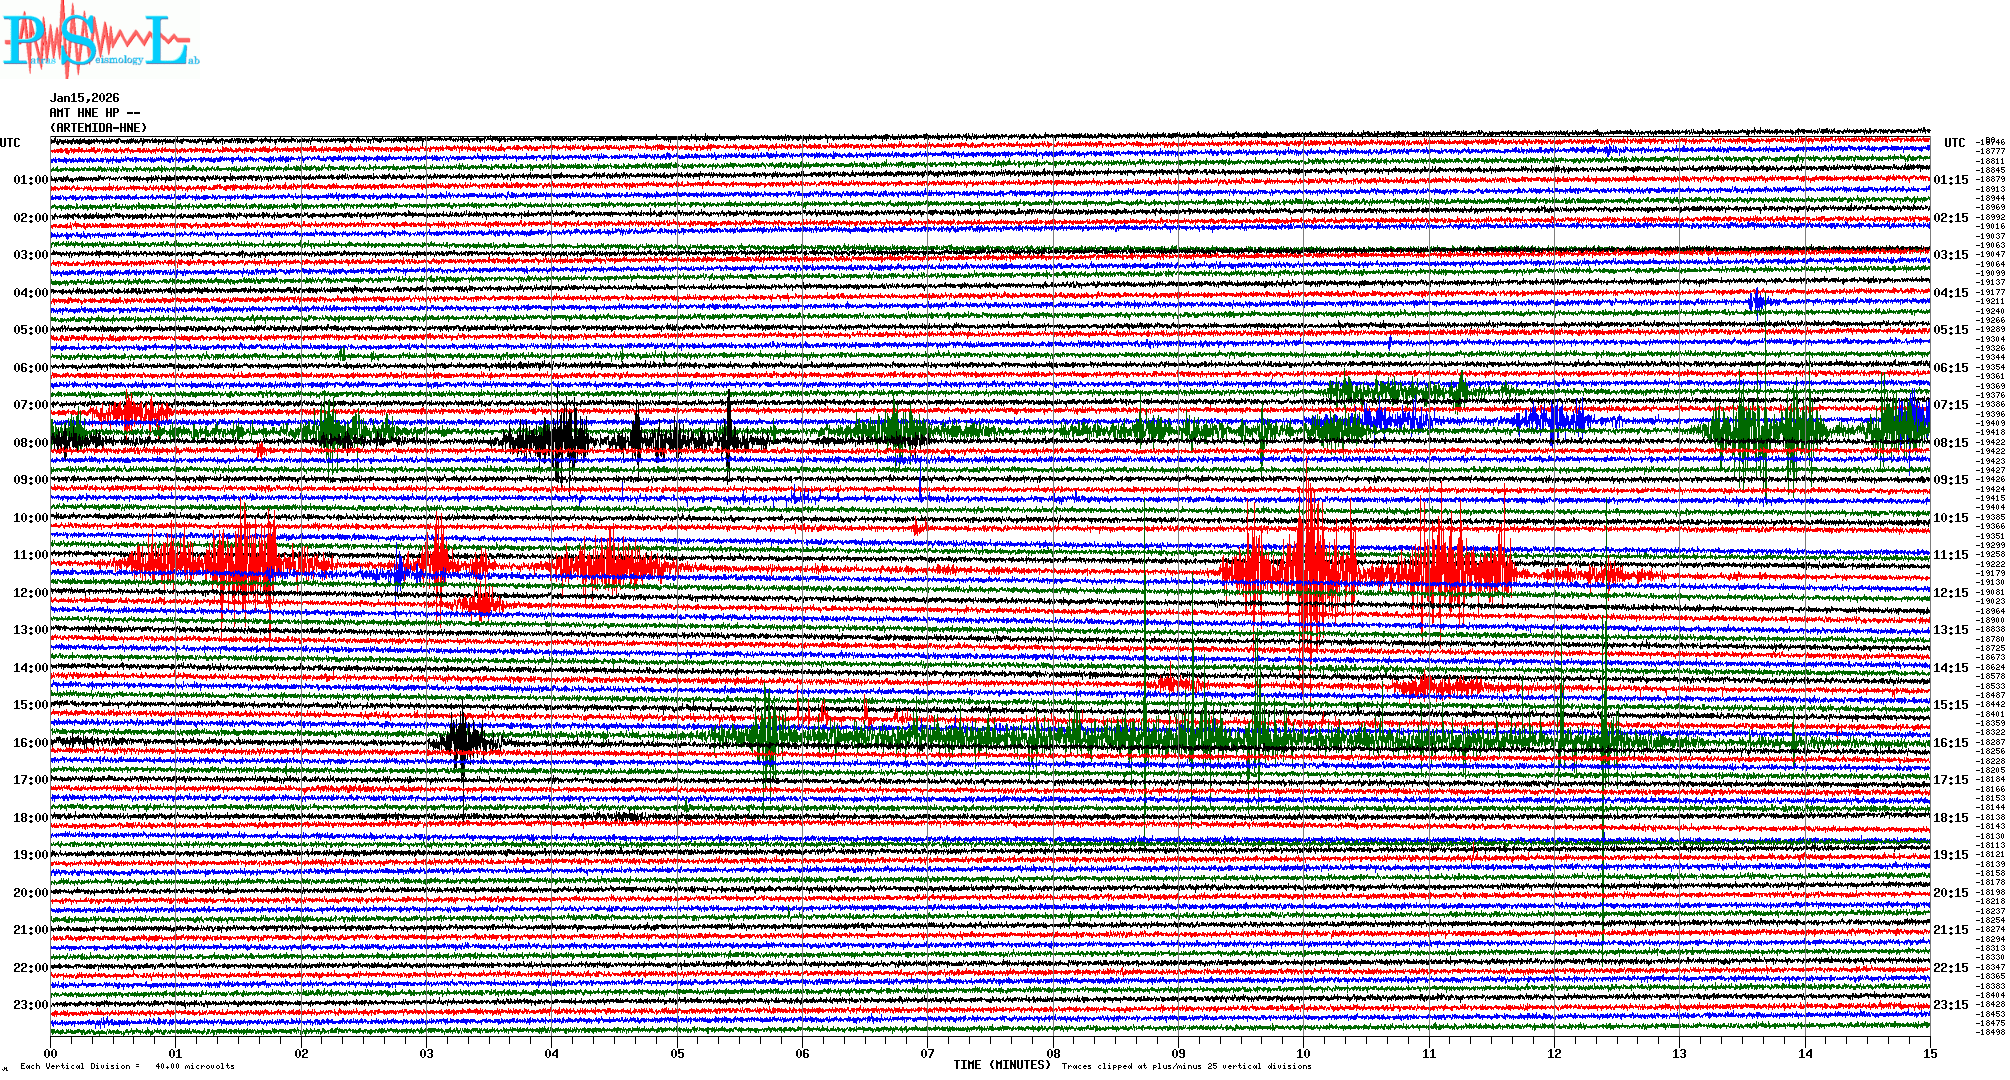Click minute 05 on the bottom axis

[677, 1054]
